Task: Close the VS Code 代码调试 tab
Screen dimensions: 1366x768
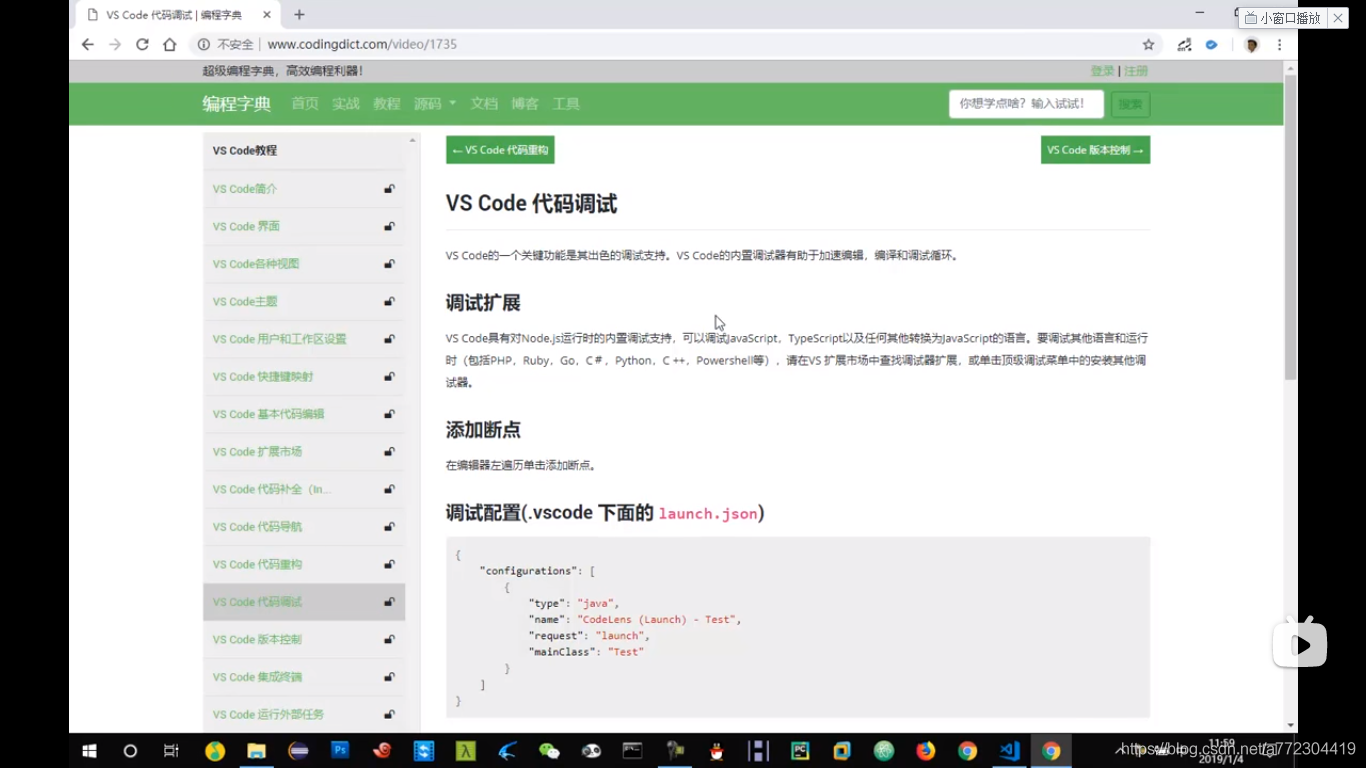Action: click(x=267, y=15)
